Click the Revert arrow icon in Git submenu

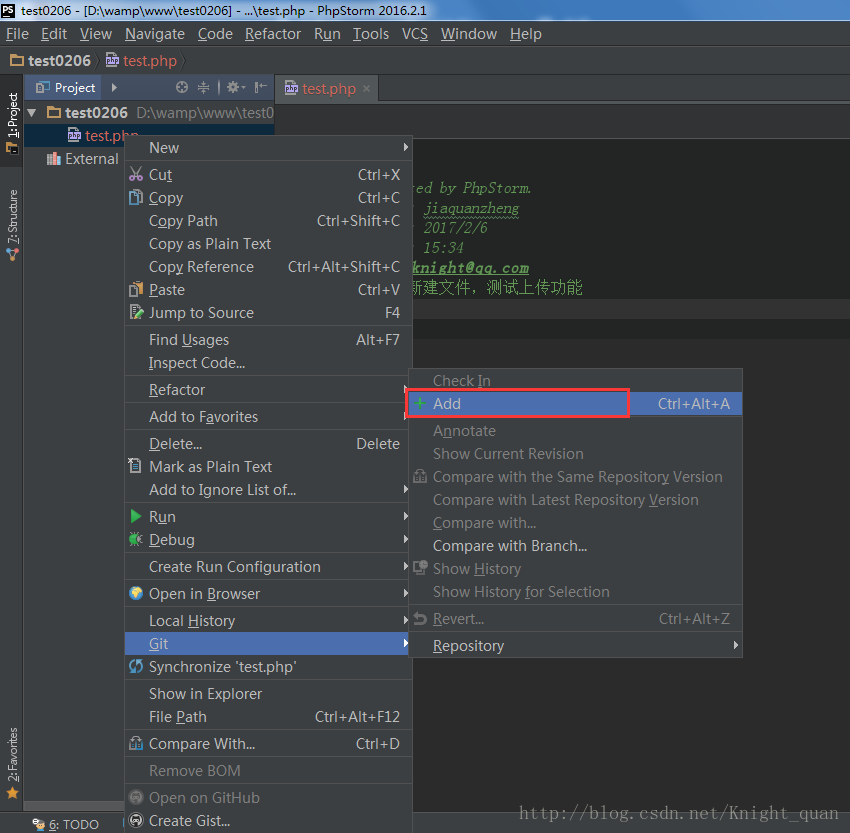point(420,618)
